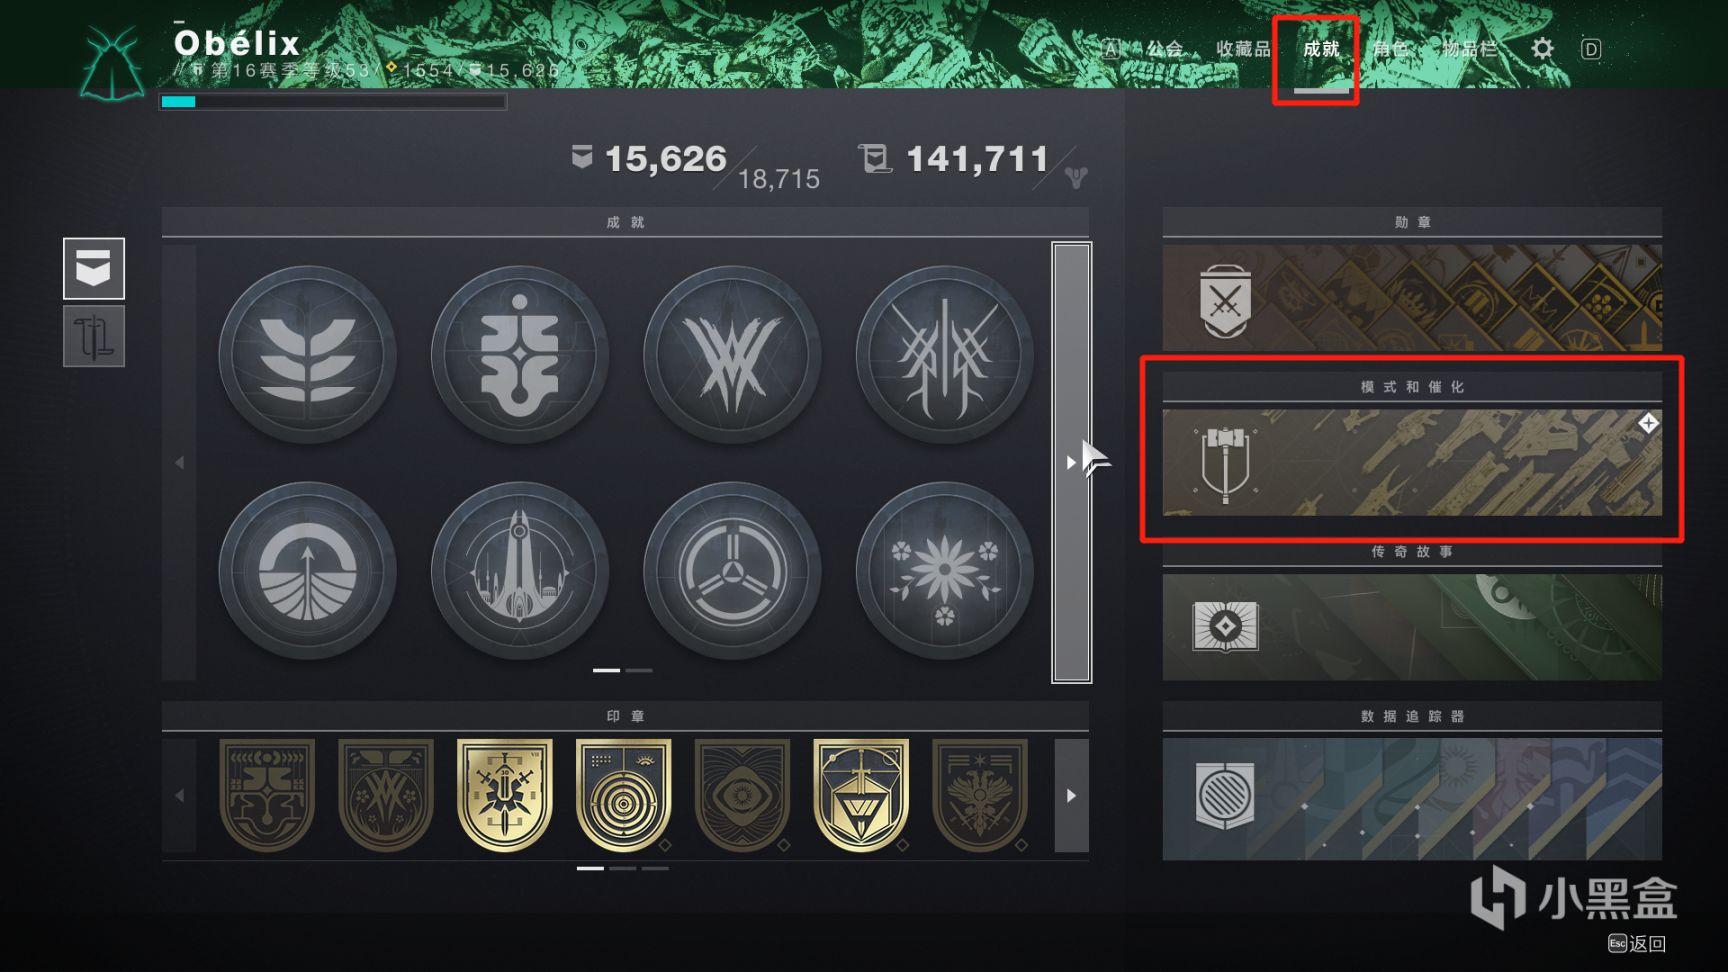This screenshot has height=972, width=1728.
Task: Switch to the second sidebar view icon
Action: point(94,336)
